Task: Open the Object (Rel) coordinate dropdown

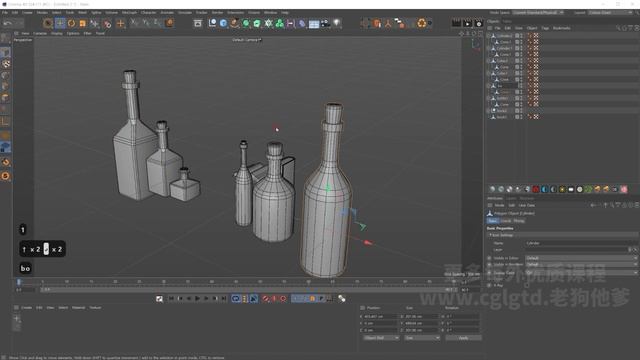Action: click(381, 338)
